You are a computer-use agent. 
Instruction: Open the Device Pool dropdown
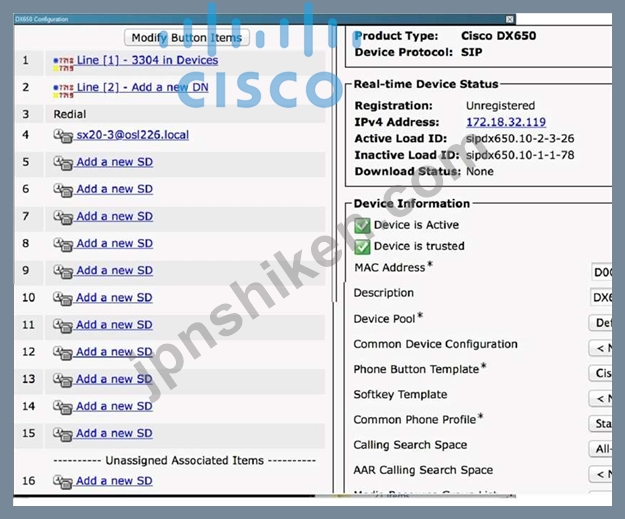coord(601,322)
